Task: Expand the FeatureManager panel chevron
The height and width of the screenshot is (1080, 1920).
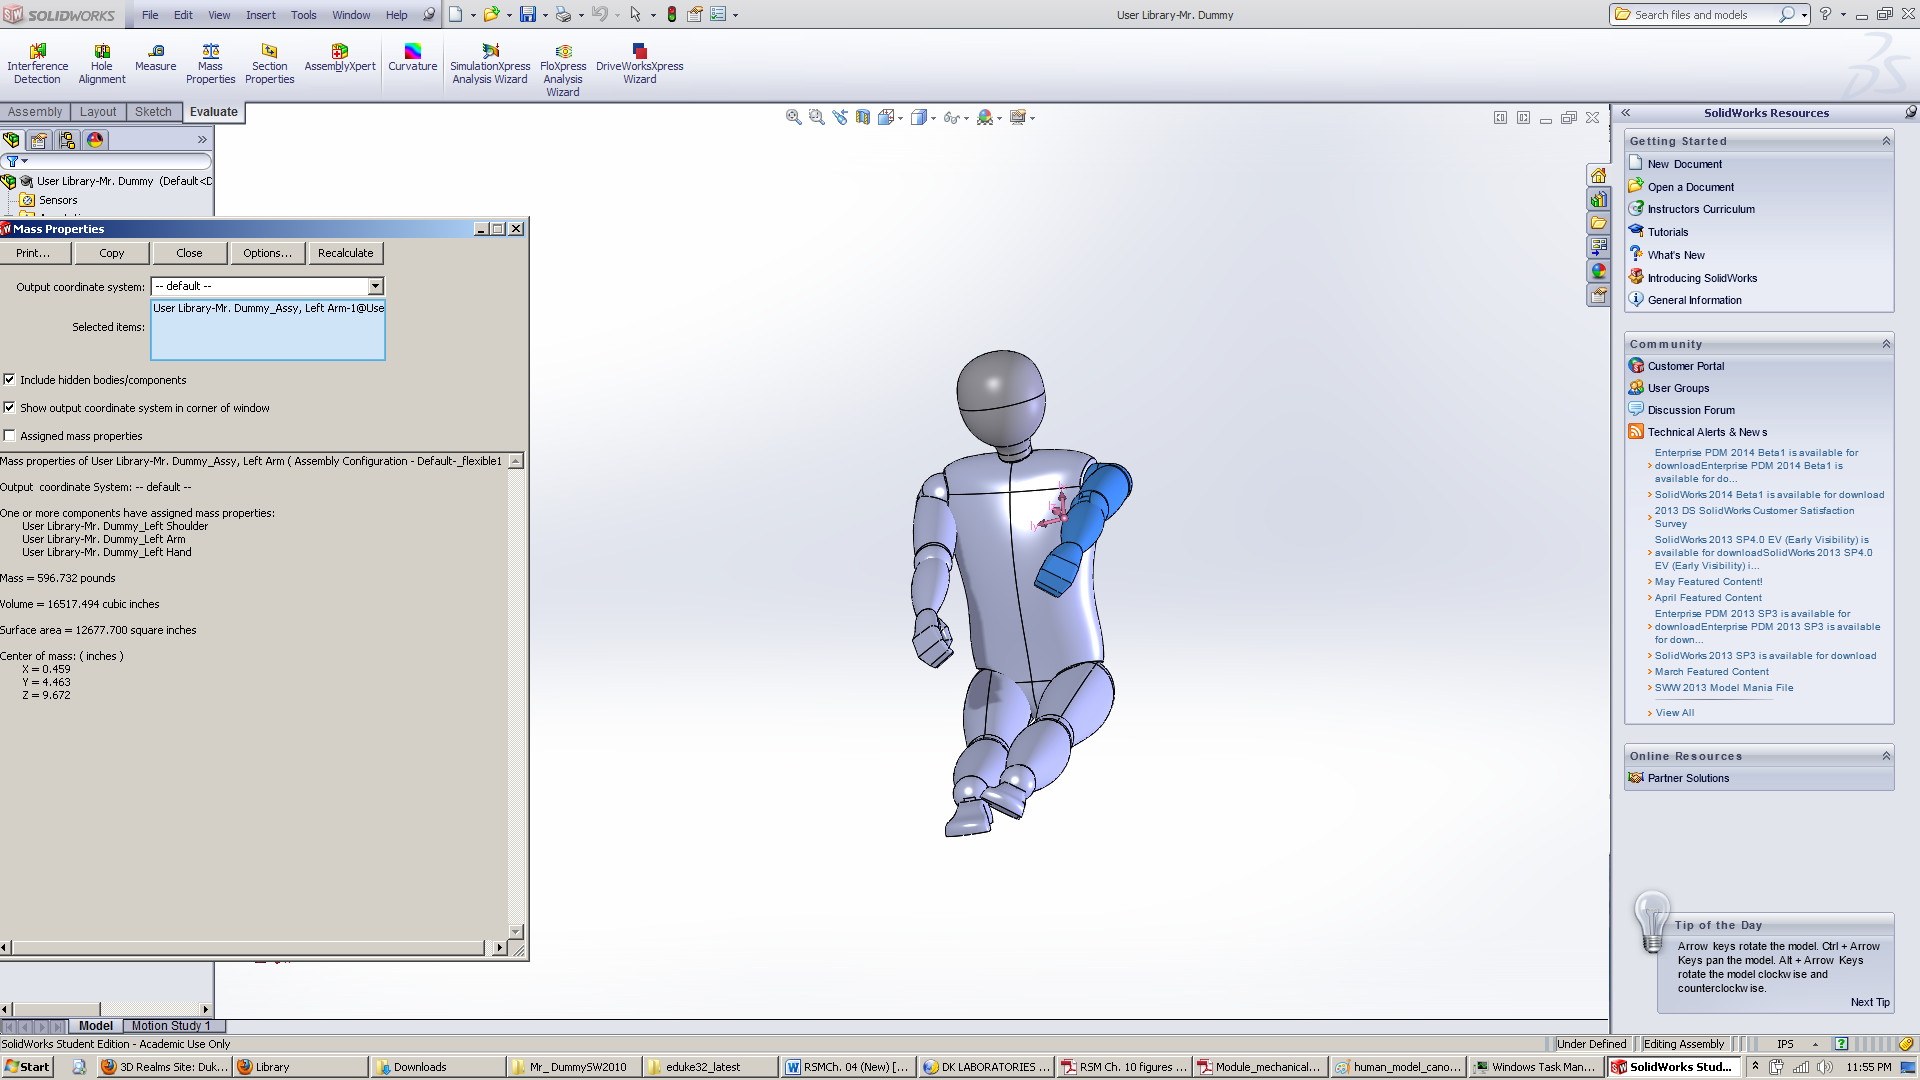Action: click(202, 140)
